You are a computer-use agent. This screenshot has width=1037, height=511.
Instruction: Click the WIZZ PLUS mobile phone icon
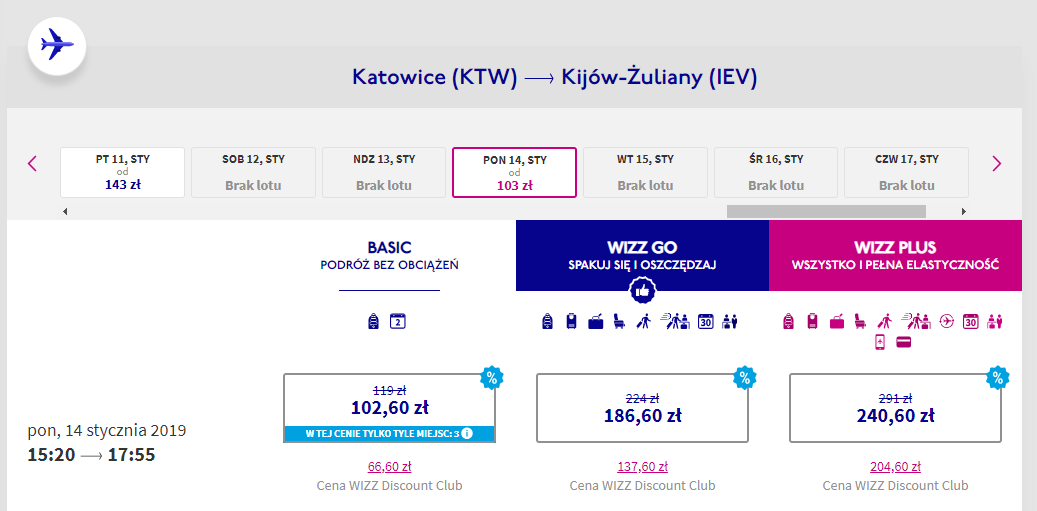click(x=880, y=342)
